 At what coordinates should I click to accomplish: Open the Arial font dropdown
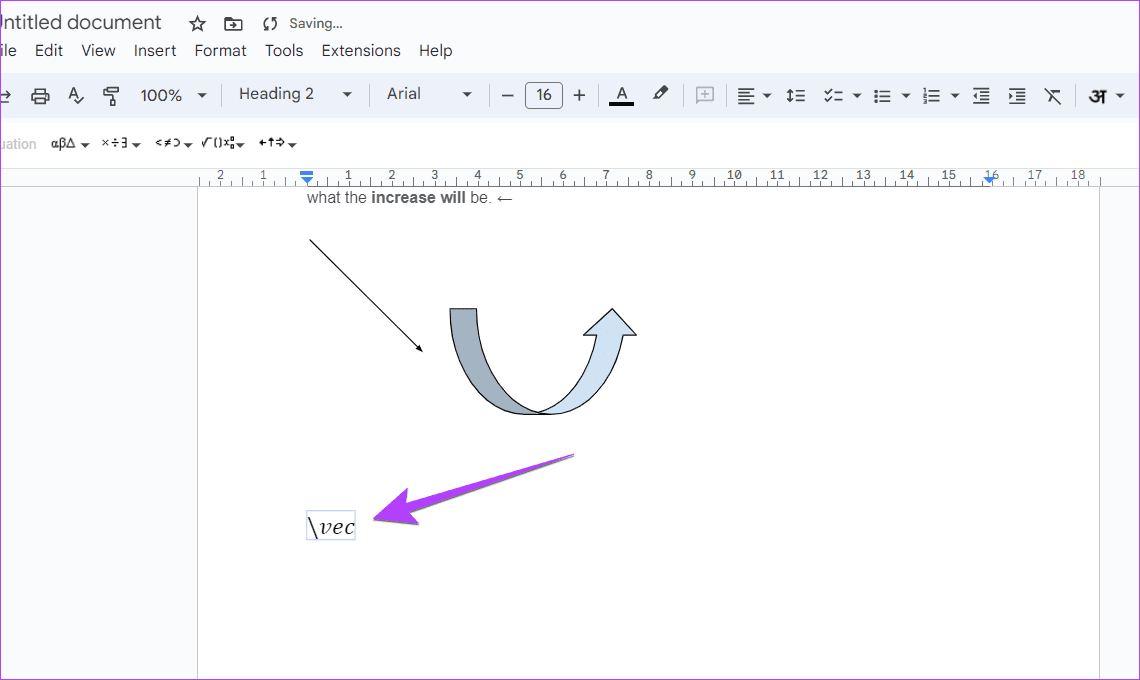429,94
